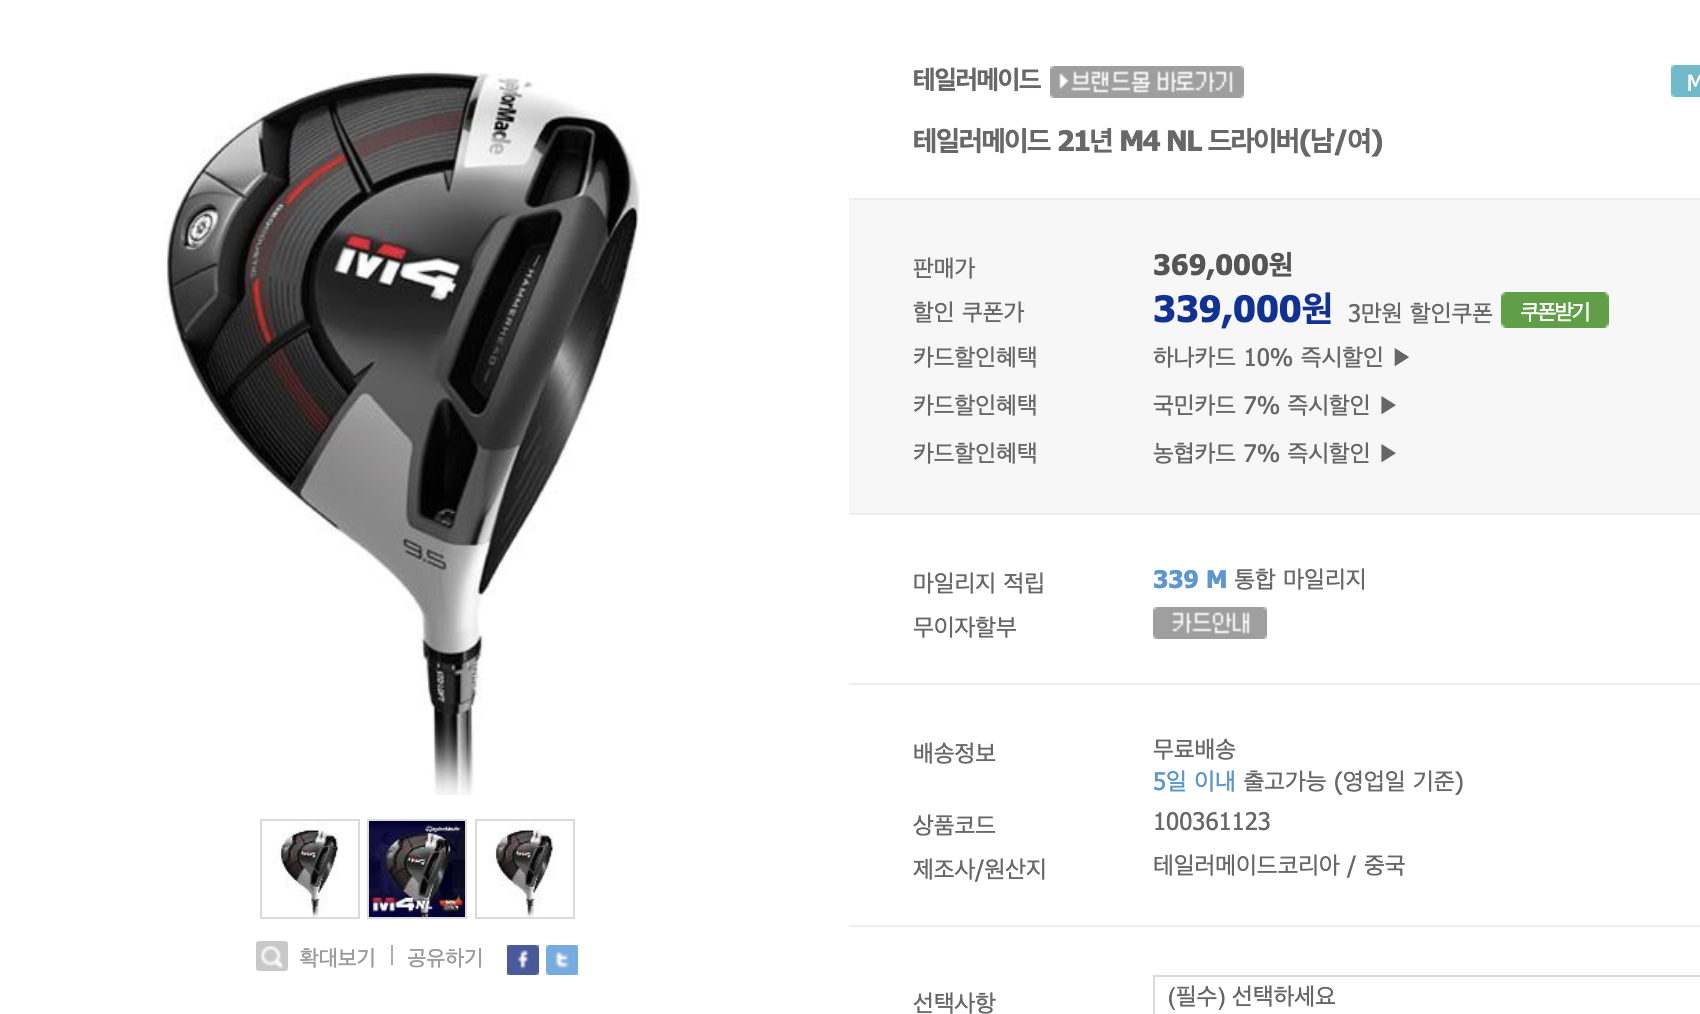Expand 하나카드 10% 즉시할인 arrow
Viewport: 1700px width, 1014px height.
click(1402, 357)
